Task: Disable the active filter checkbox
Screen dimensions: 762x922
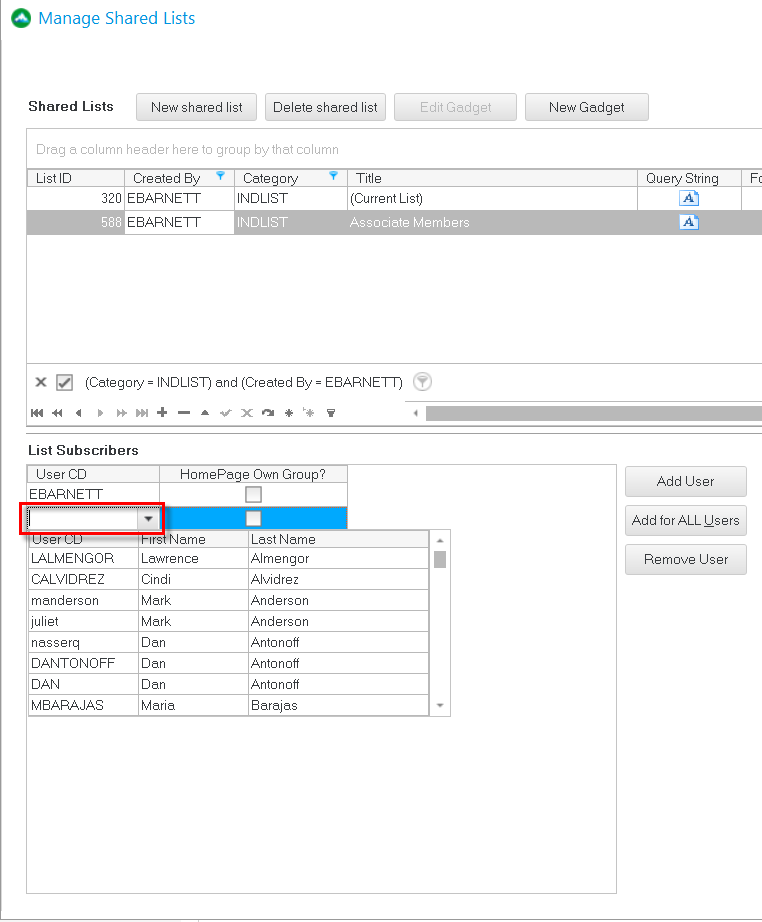Action: [64, 383]
